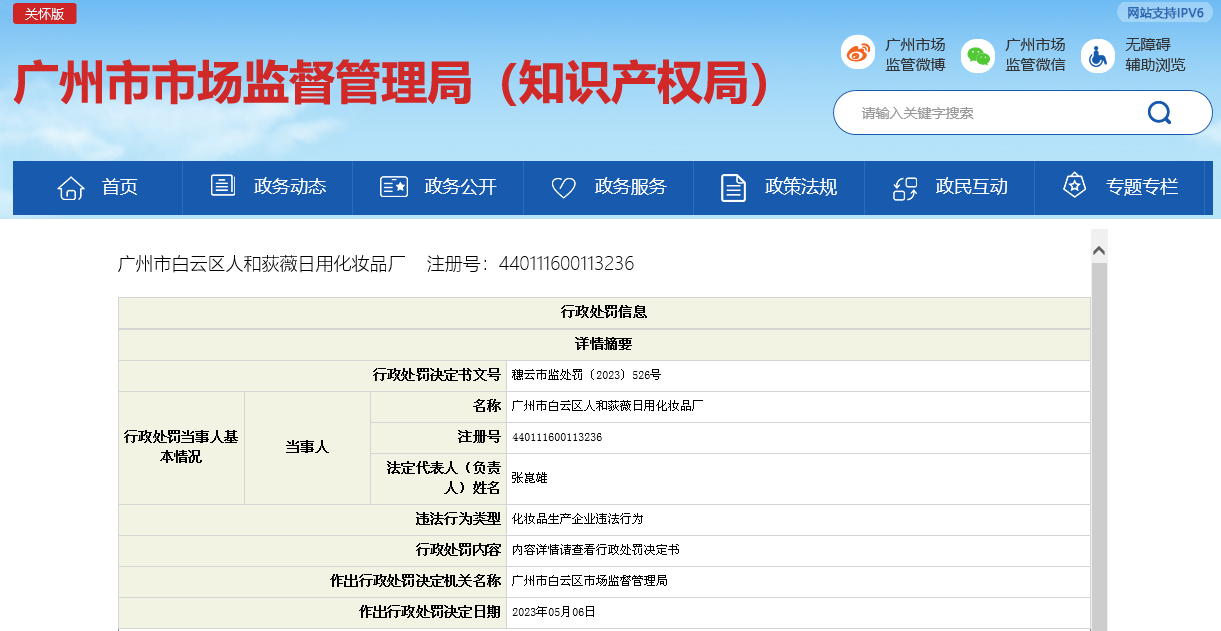Click the Weibo icon in header
The height and width of the screenshot is (631, 1221).
[858, 54]
